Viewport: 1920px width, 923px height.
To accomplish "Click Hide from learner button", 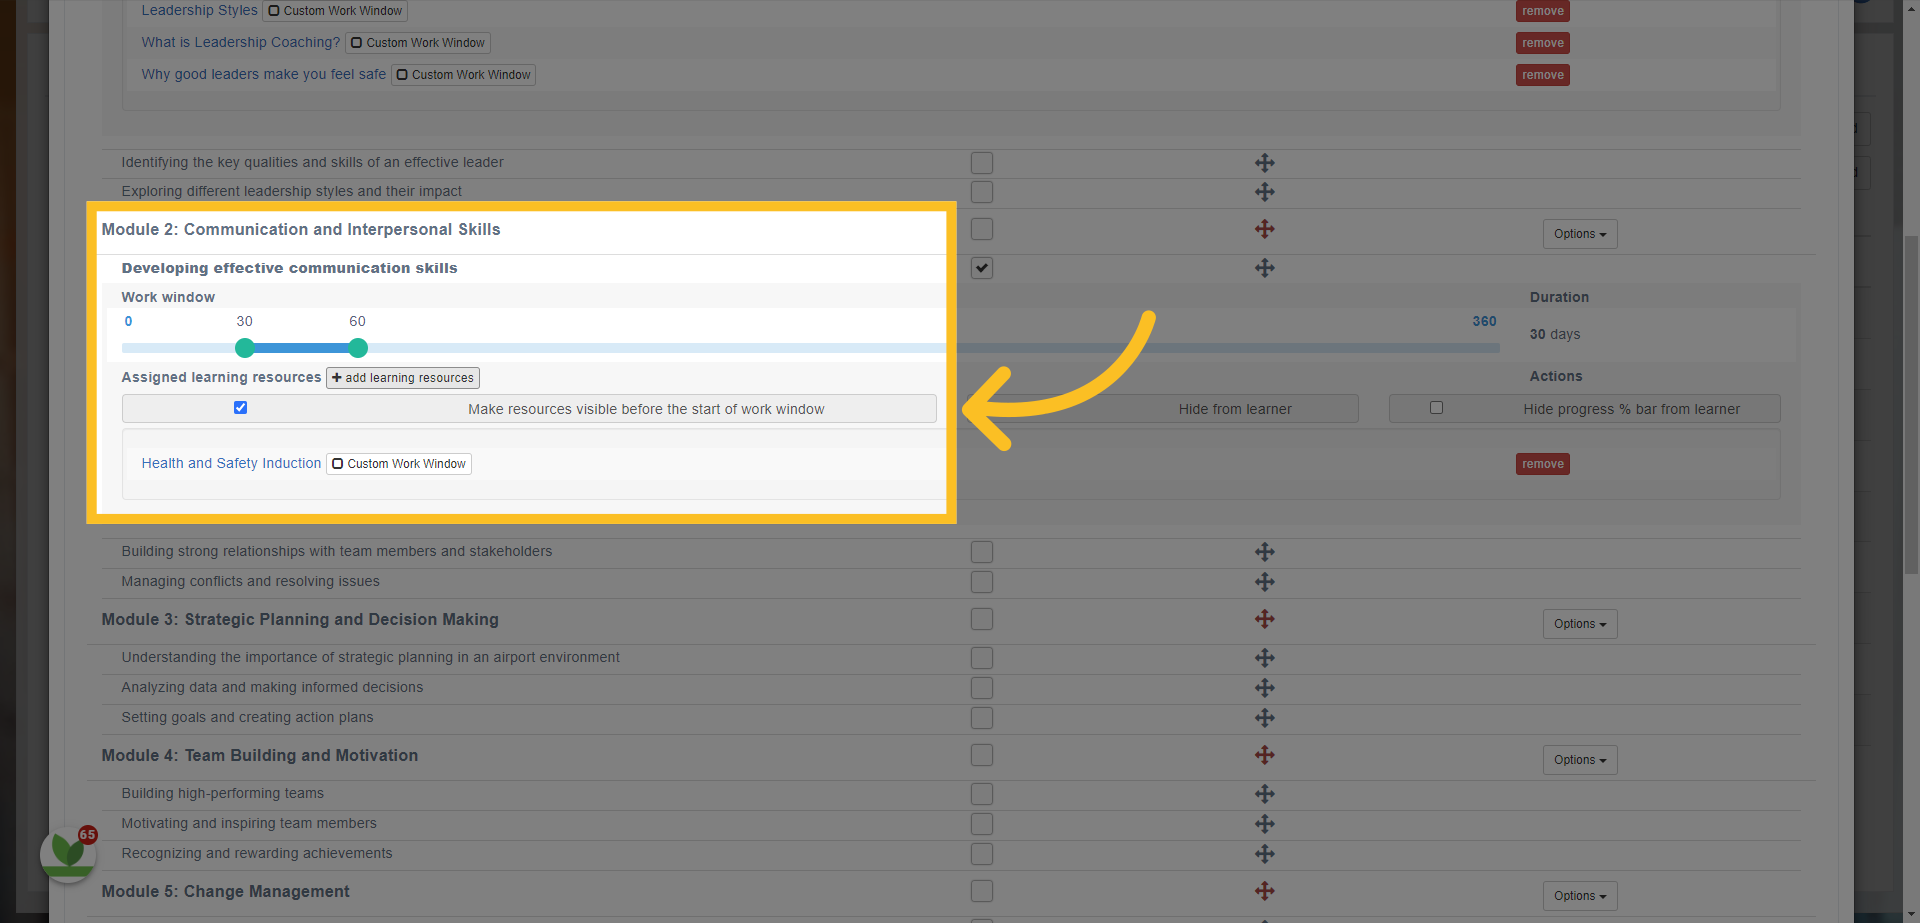I will (x=1235, y=409).
